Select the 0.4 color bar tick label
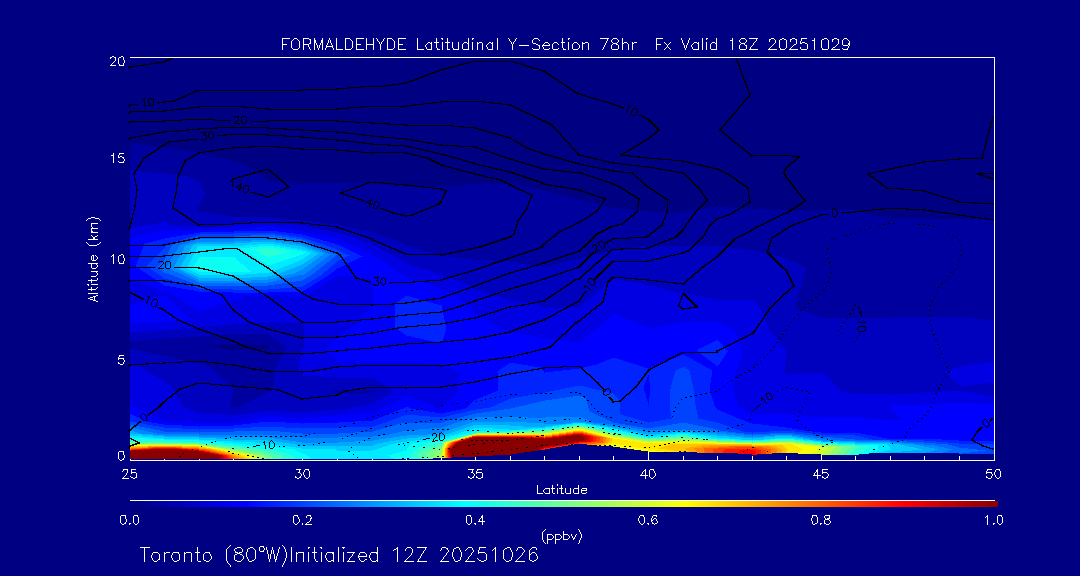The image size is (1080, 576). coord(475,520)
